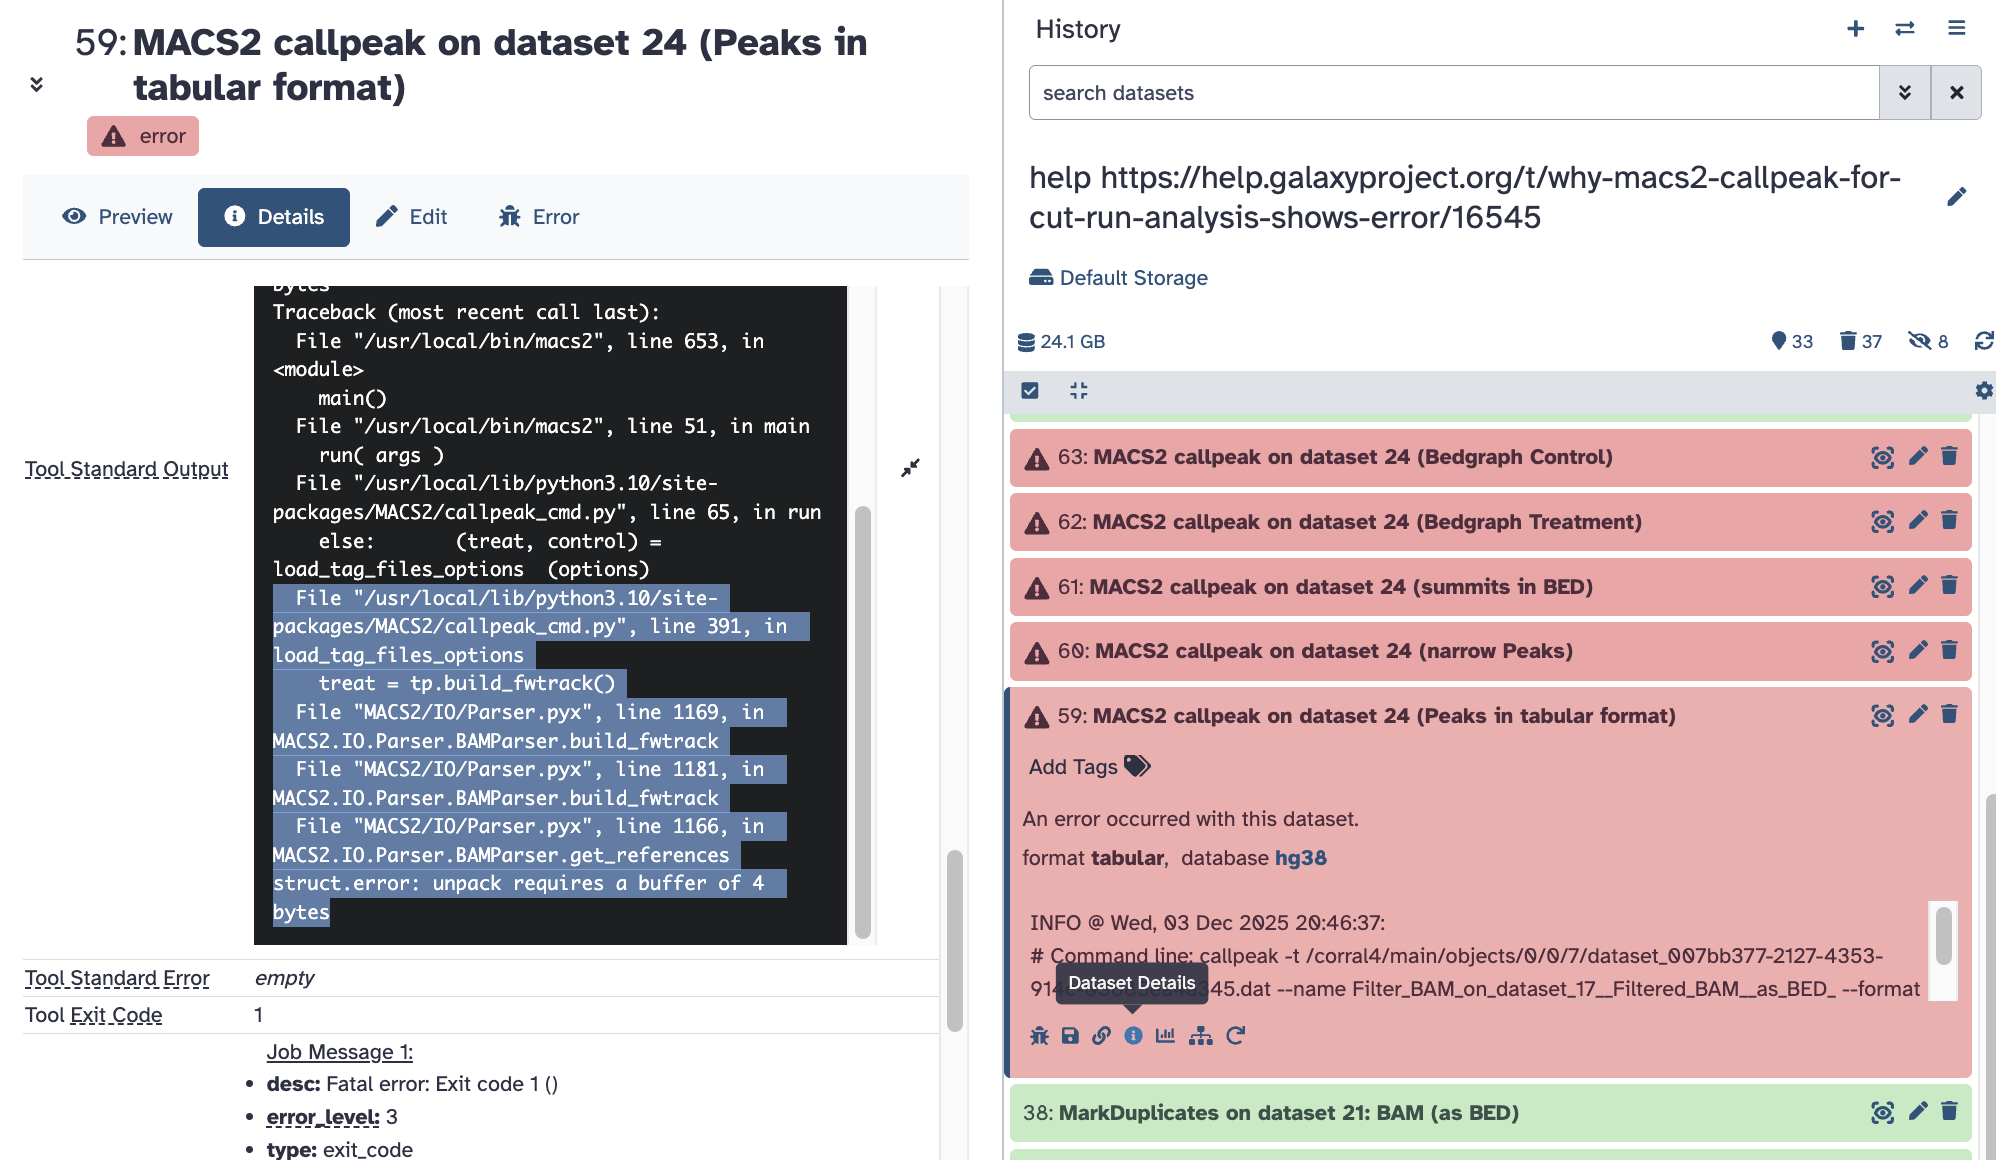Expand advanced search options chevron
The width and height of the screenshot is (1996, 1160).
(x=1905, y=93)
